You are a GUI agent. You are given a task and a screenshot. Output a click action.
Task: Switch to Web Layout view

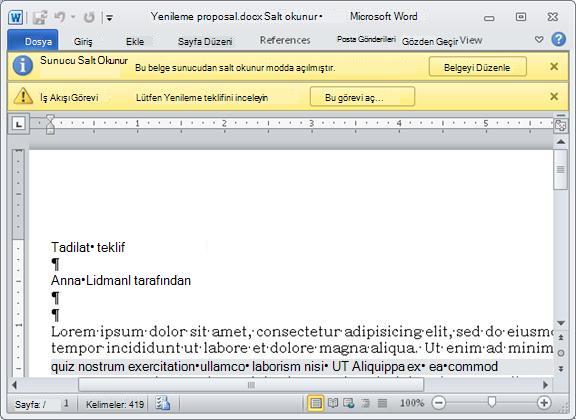pos(348,403)
